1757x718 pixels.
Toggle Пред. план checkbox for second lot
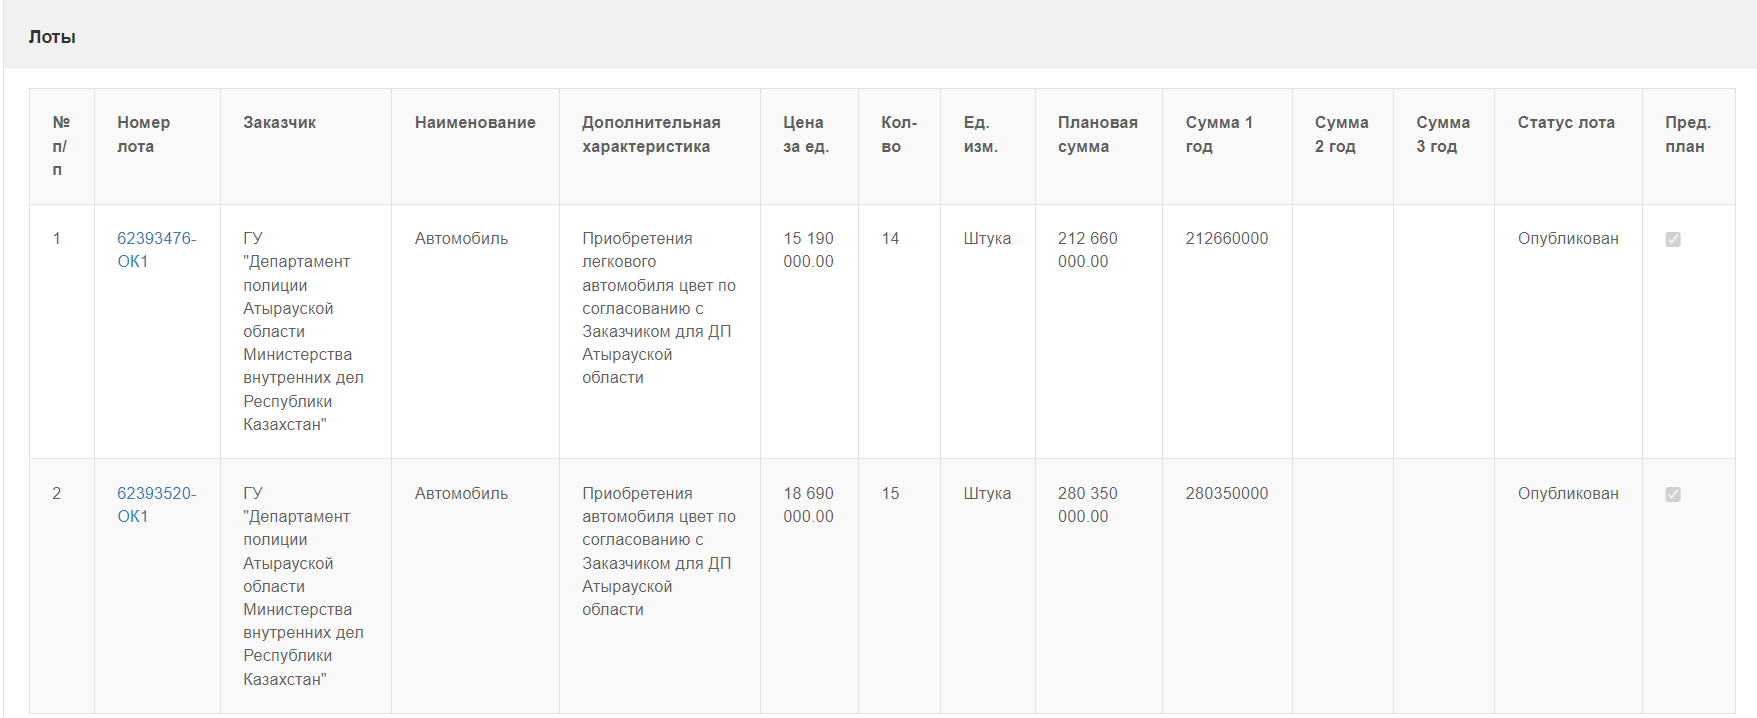pyautogui.click(x=1673, y=494)
